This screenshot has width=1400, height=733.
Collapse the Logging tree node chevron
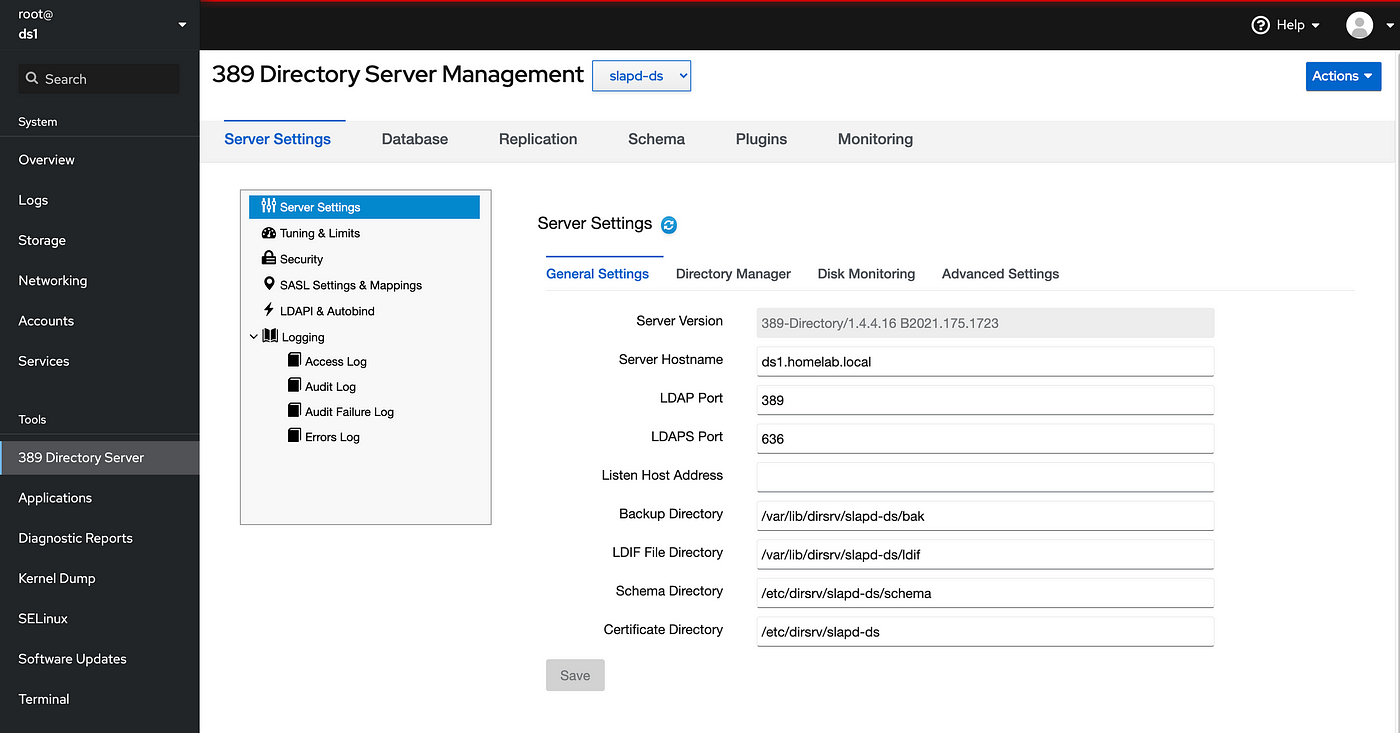(254, 337)
